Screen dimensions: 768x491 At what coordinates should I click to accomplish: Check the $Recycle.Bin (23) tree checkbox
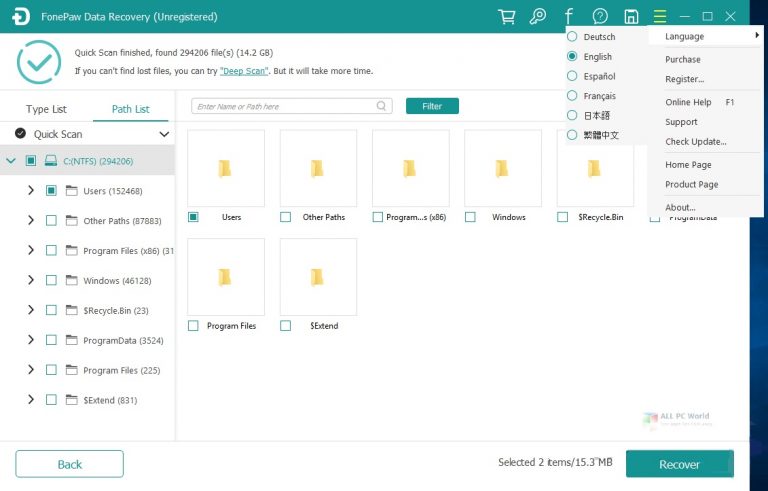[51, 310]
